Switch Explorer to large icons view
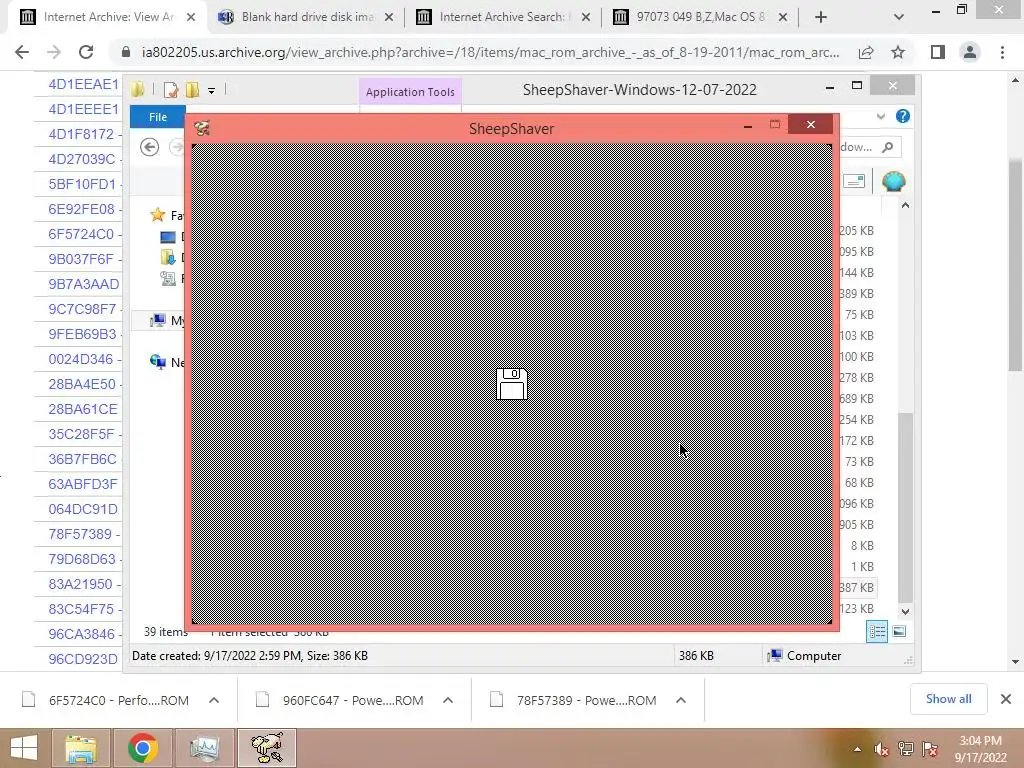Image resolution: width=1024 pixels, height=768 pixels. [x=899, y=632]
